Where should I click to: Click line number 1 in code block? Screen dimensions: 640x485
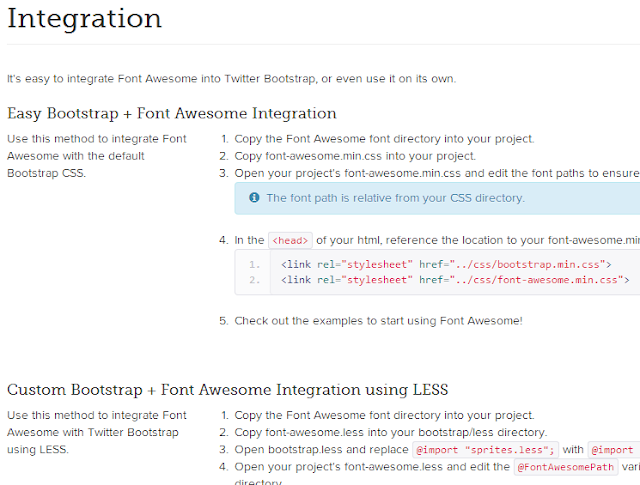click(x=254, y=265)
